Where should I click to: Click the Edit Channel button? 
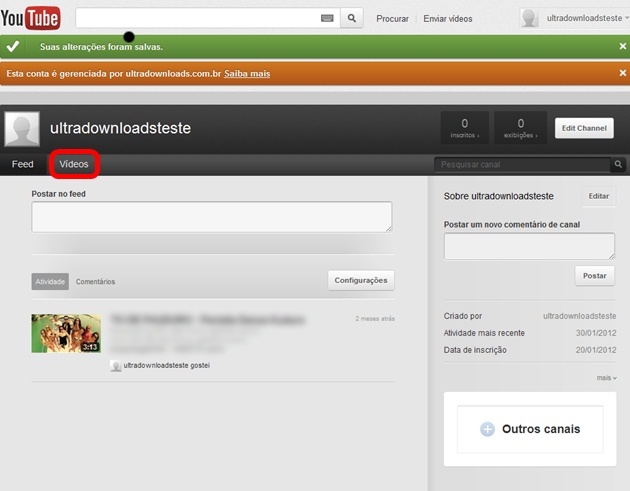(x=584, y=128)
